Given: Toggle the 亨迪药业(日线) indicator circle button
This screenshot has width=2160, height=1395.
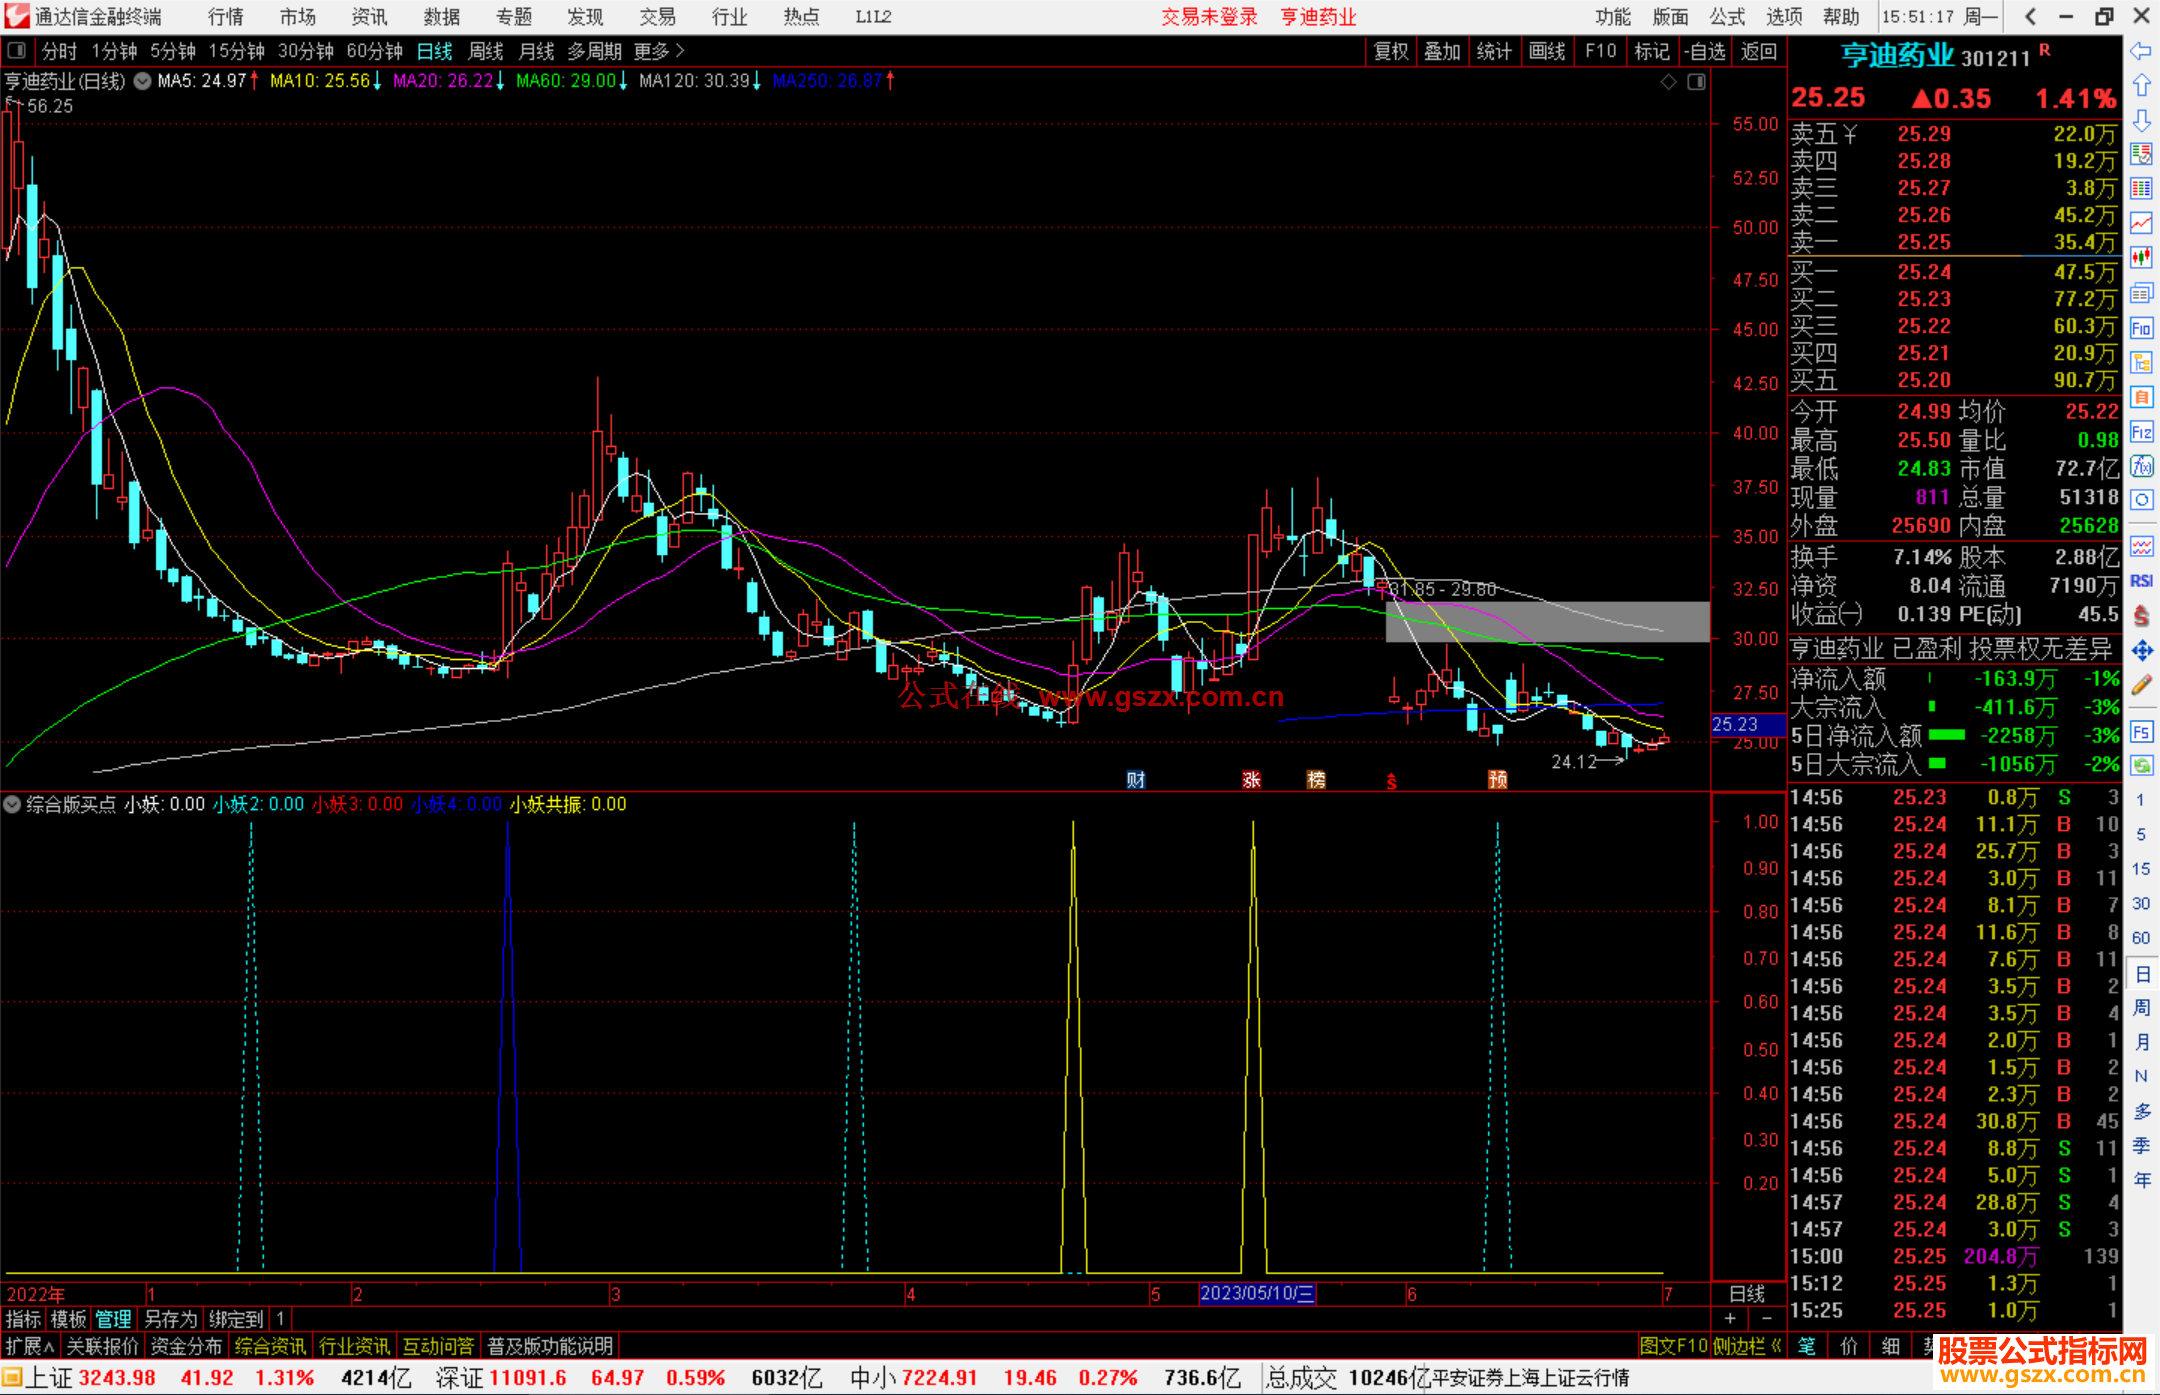Looking at the screenshot, I should click(143, 81).
